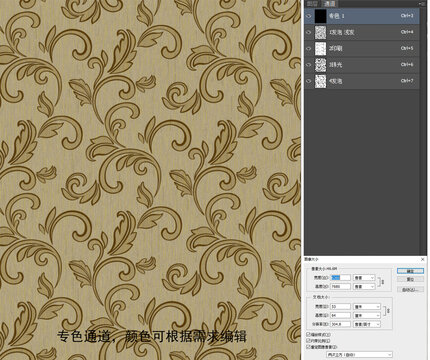Hide the 专色 1 channel eye icon
The image size is (430, 360).
309,16
